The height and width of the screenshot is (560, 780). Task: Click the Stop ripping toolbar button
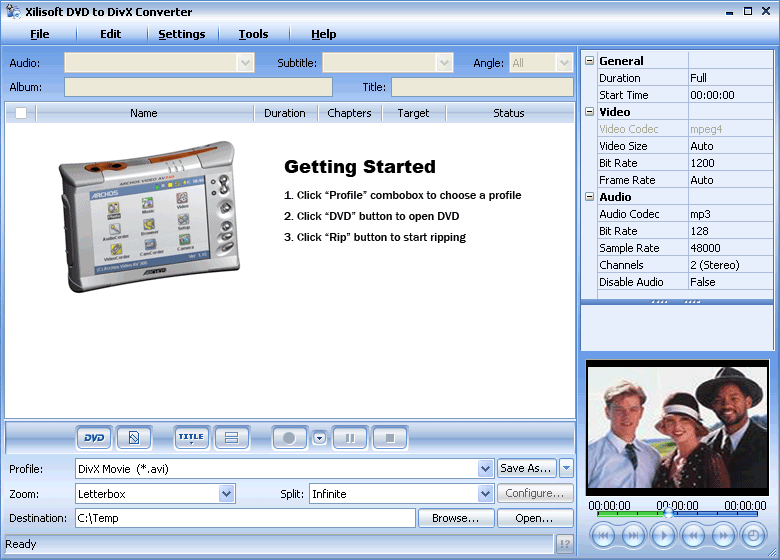pyautogui.click(x=390, y=438)
